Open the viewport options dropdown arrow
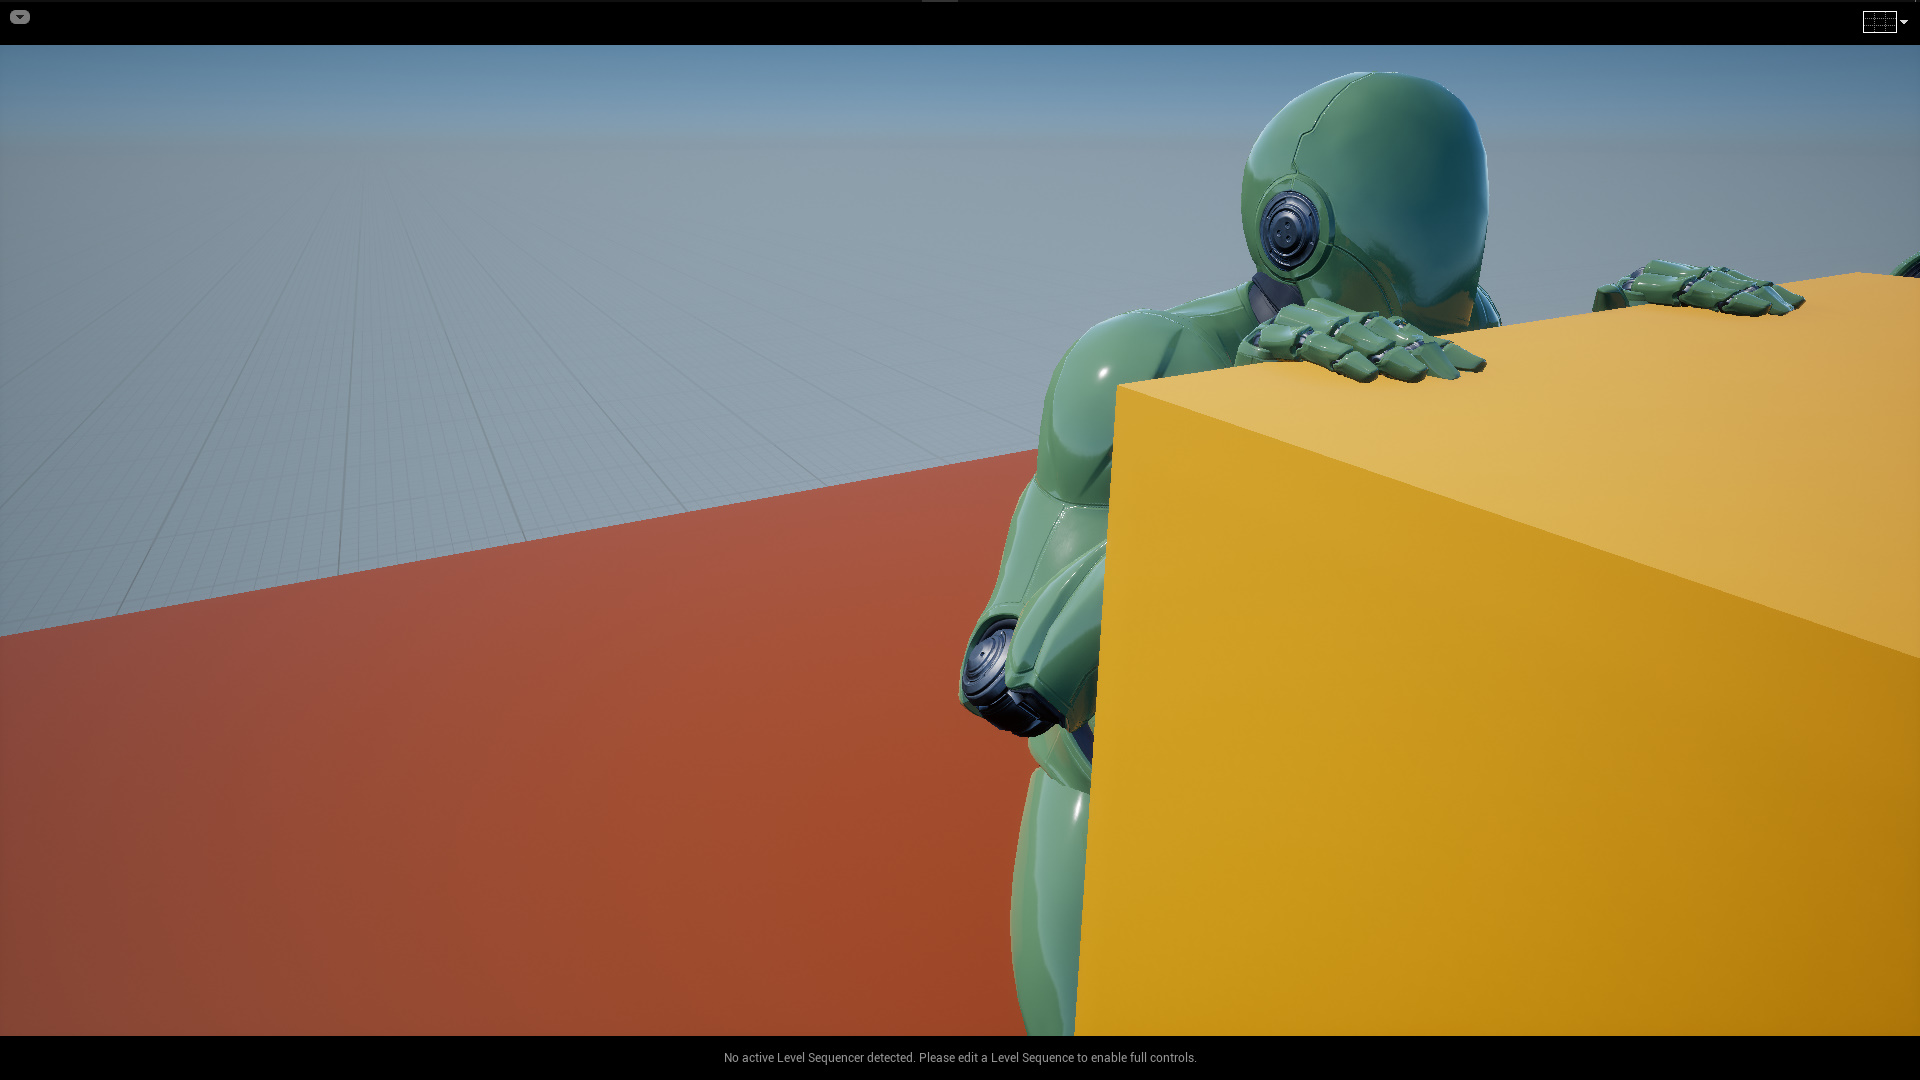 20,16
